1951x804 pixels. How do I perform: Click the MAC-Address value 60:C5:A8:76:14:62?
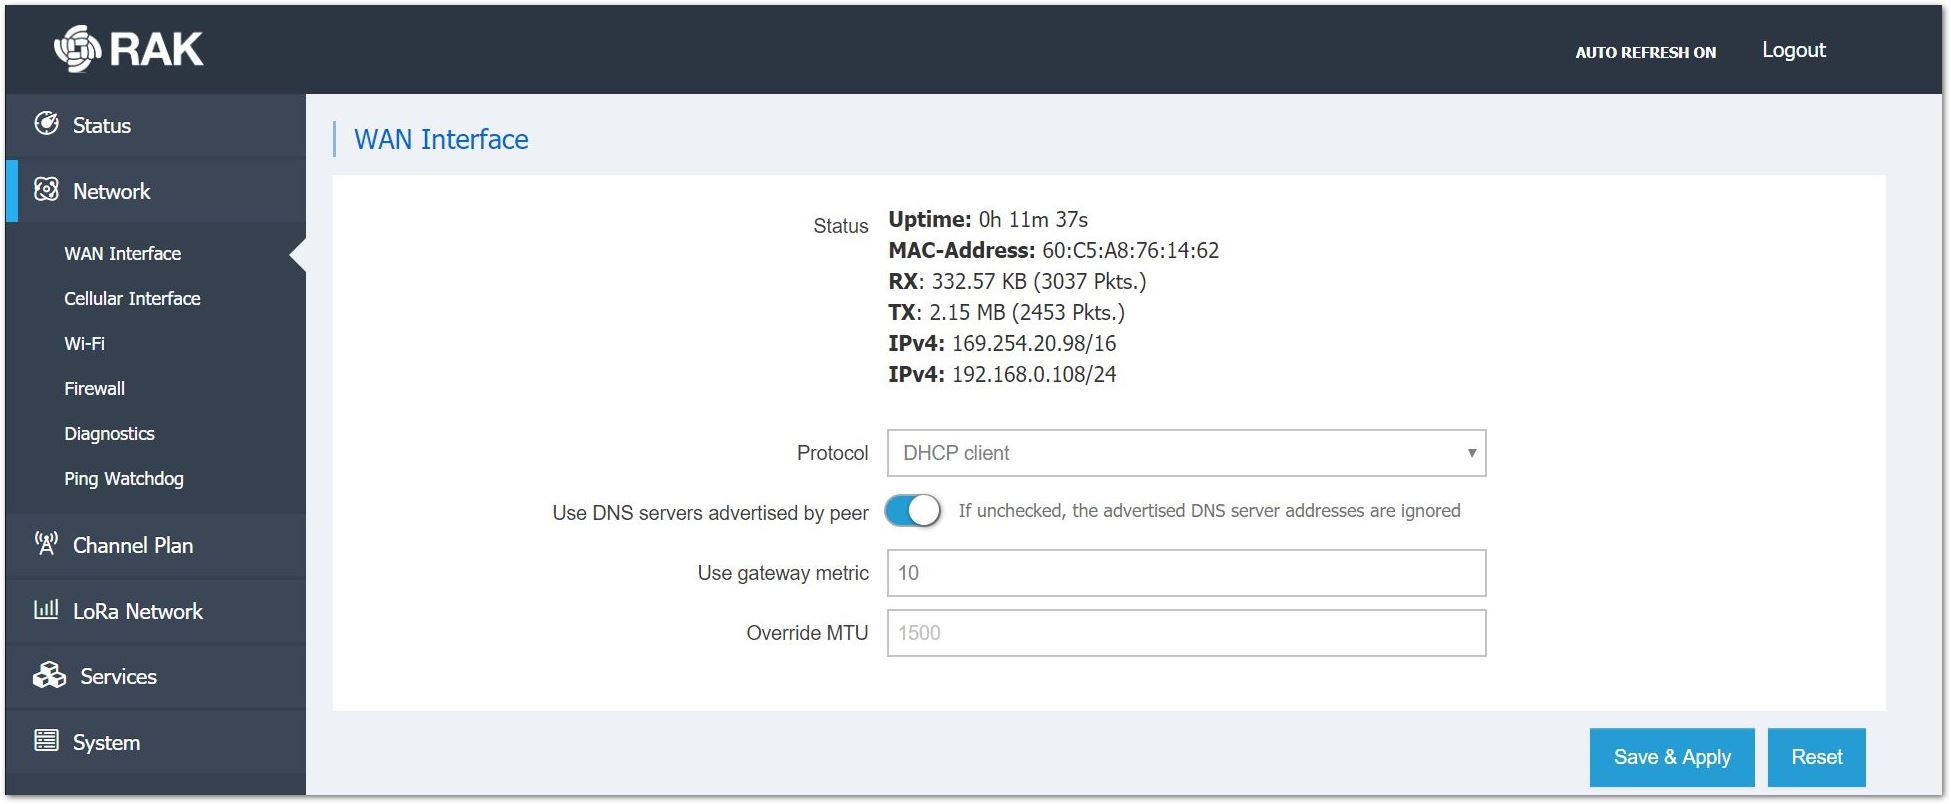pos(1130,251)
